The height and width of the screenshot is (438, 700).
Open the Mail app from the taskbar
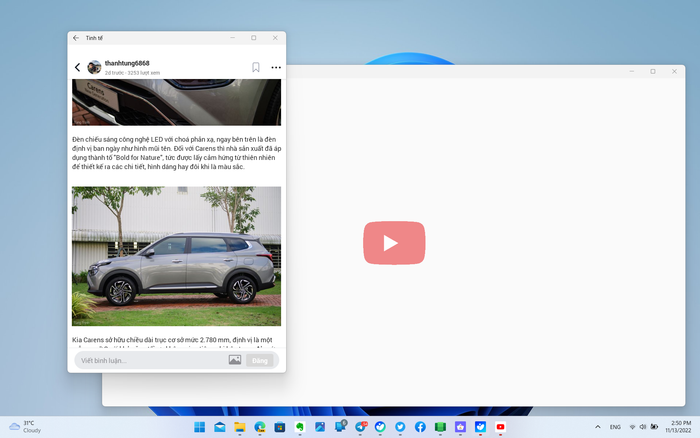point(220,427)
